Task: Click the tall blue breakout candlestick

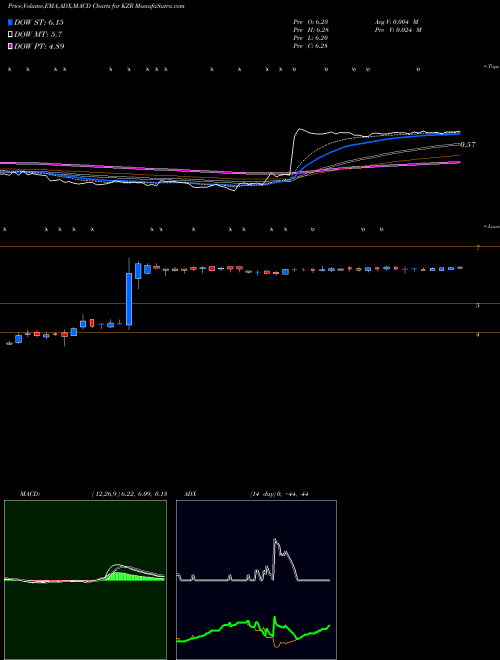Action: 129,299
